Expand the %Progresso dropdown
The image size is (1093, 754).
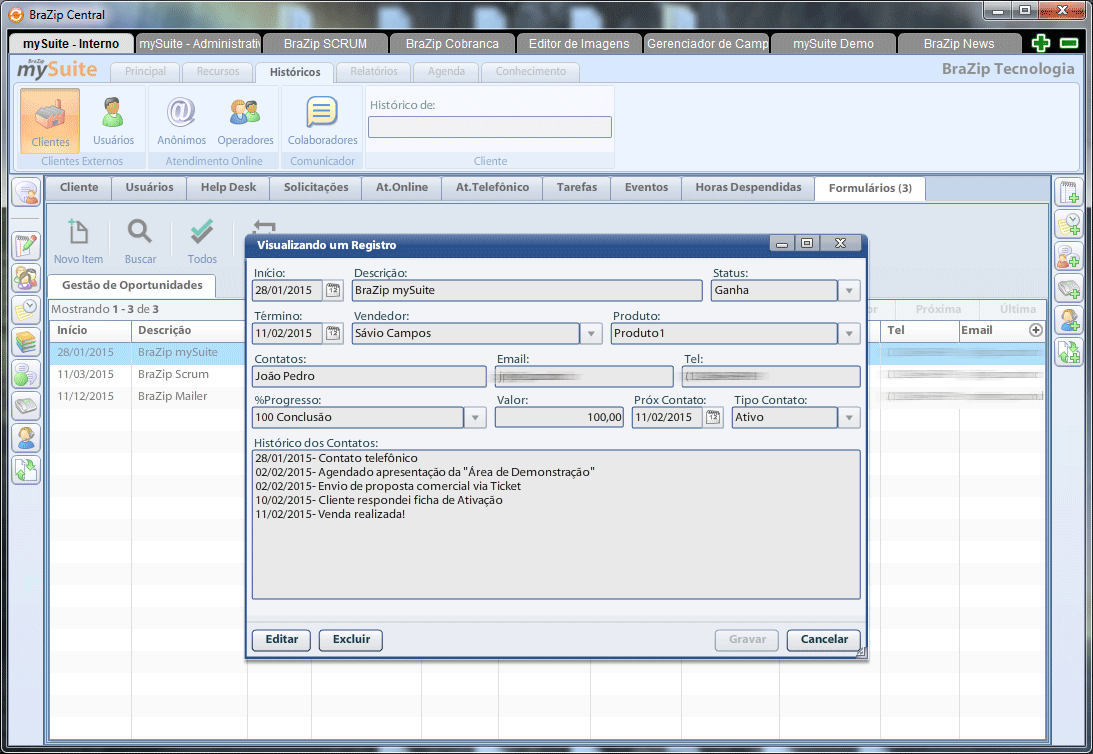[x=475, y=417]
